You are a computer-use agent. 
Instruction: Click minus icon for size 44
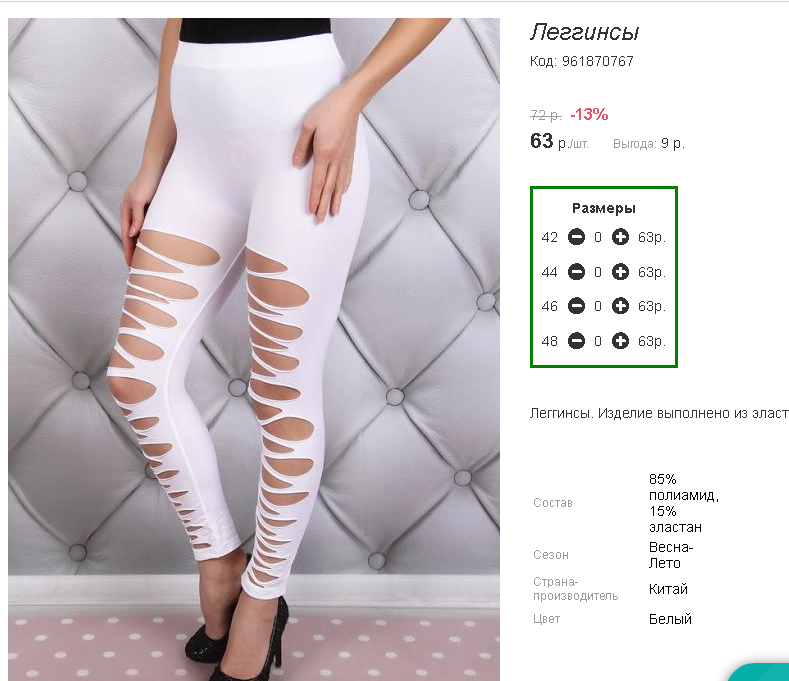[x=576, y=272]
